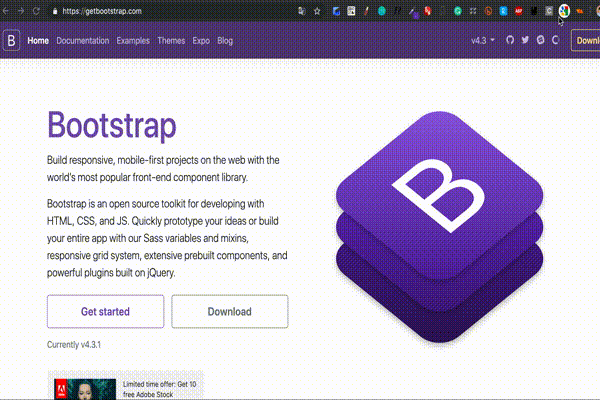Click the large purple Bootstrap stack logo
The image size is (600, 400).
click(439, 227)
